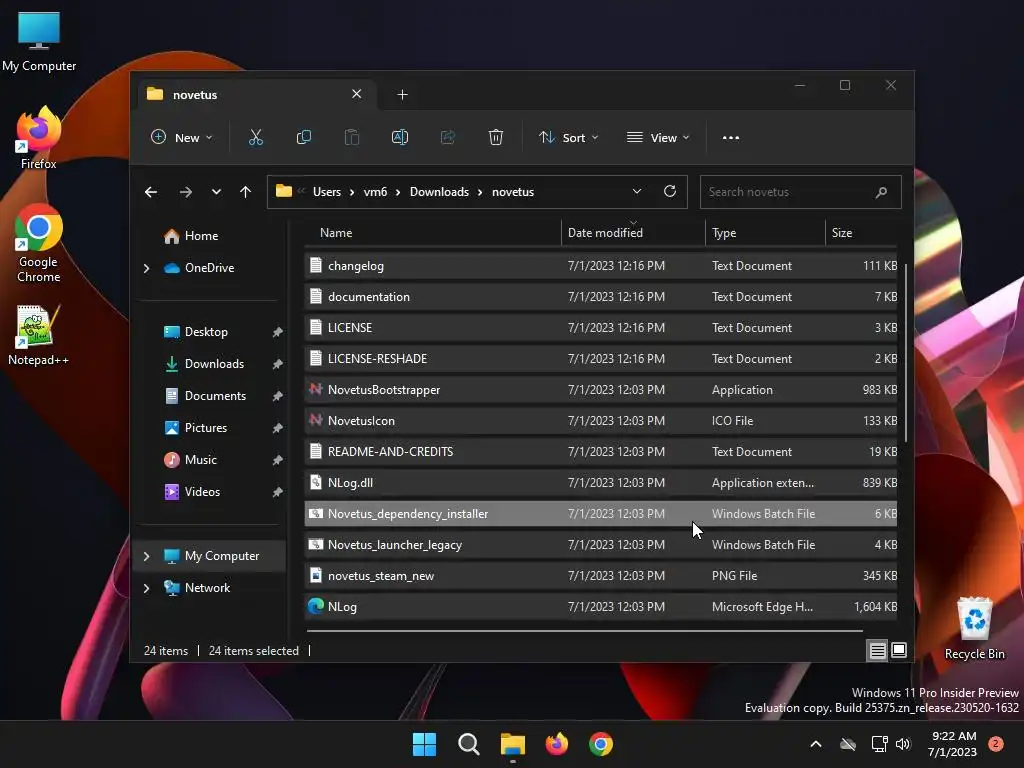This screenshot has height=768, width=1024.
Task: Launch Chrome from taskbar
Action: click(601, 744)
